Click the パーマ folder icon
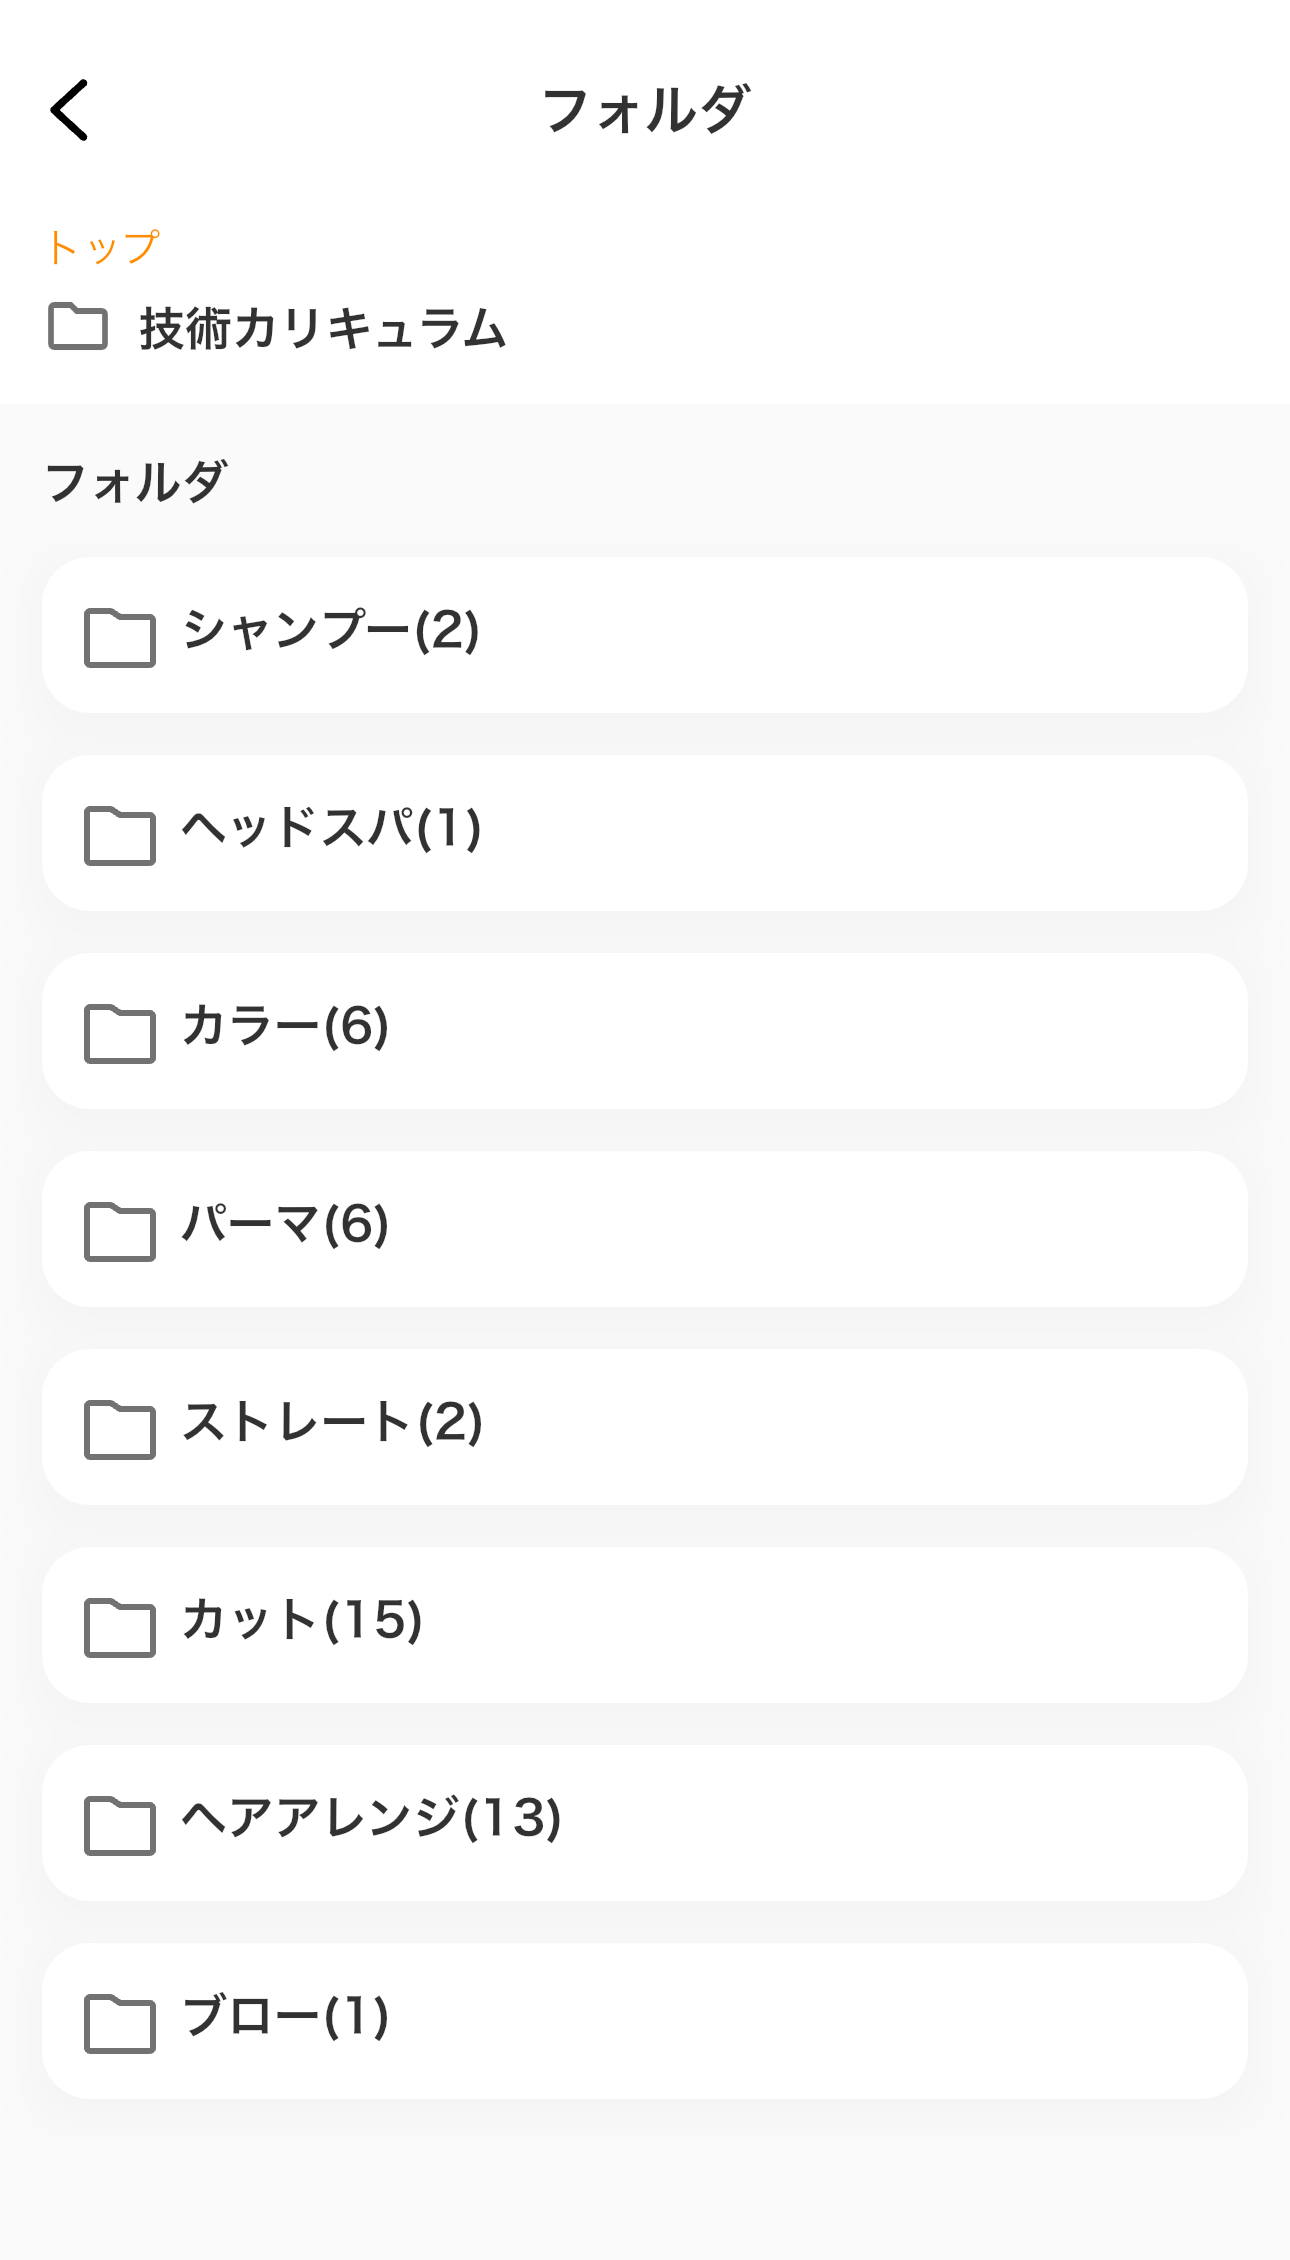The image size is (1290, 2260). [x=120, y=1231]
